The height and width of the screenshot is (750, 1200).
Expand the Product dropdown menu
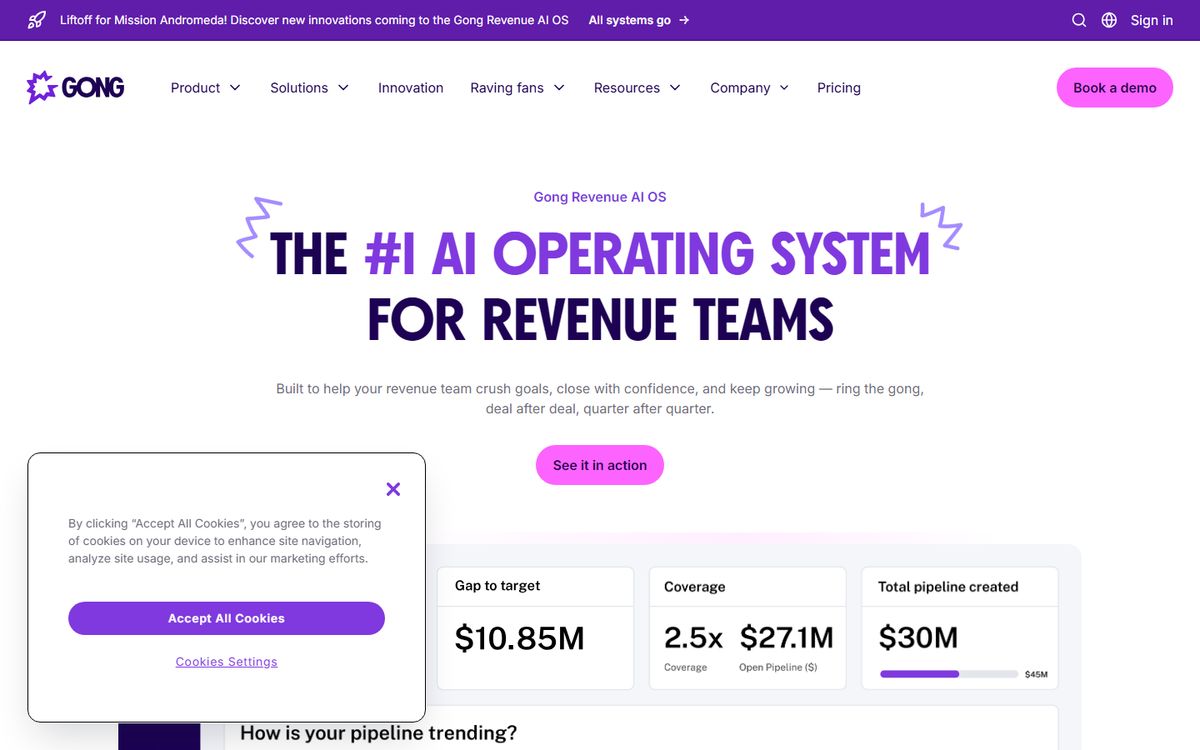pos(205,88)
